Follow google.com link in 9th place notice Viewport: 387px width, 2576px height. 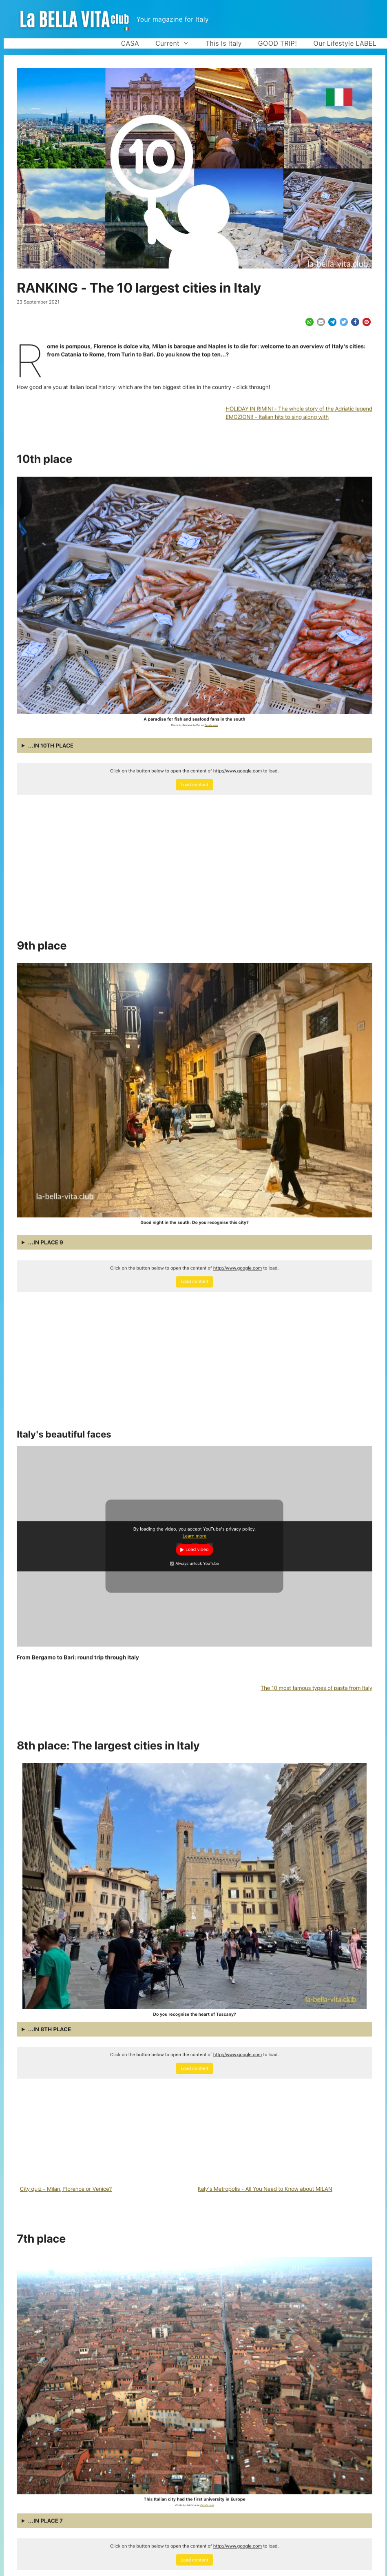[237, 1268]
